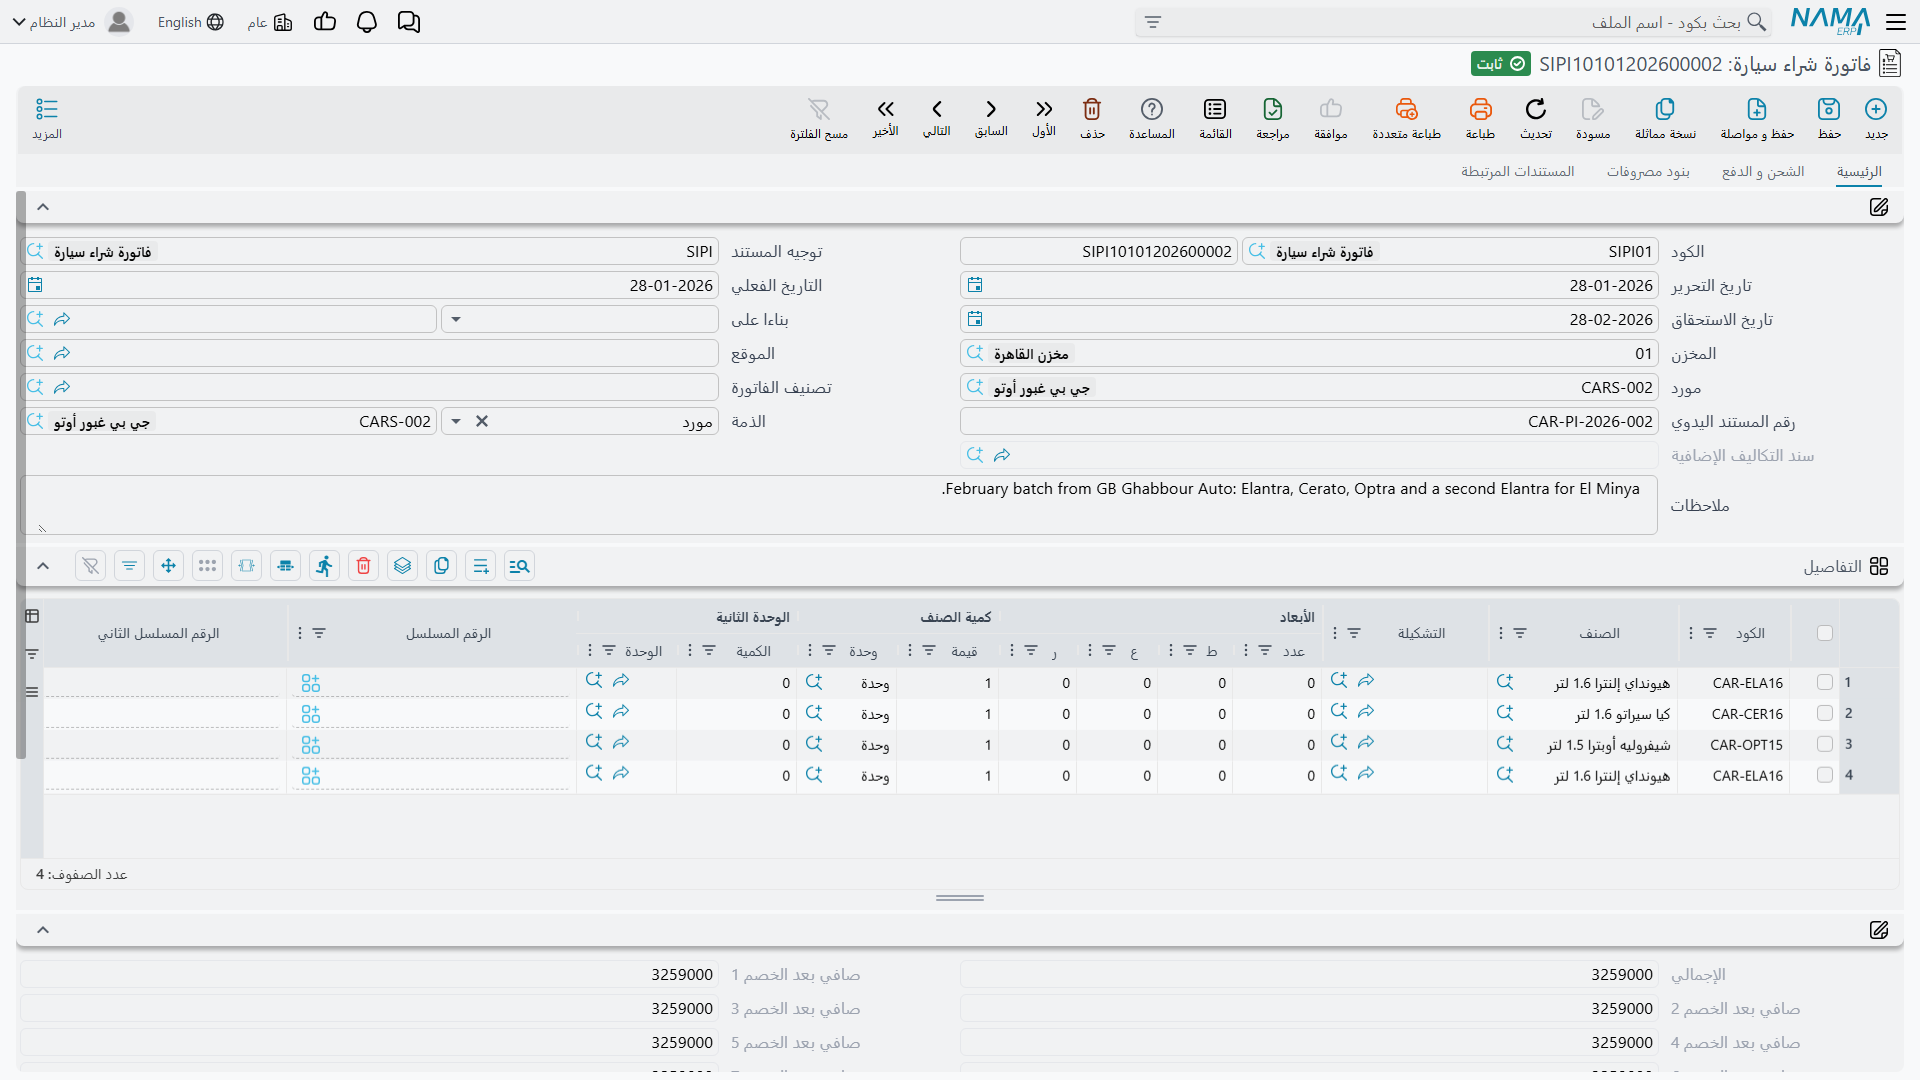Collapse the header section with its chevron
Image resolution: width=1920 pixels, height=1080 pixels.
pos(43,207)
